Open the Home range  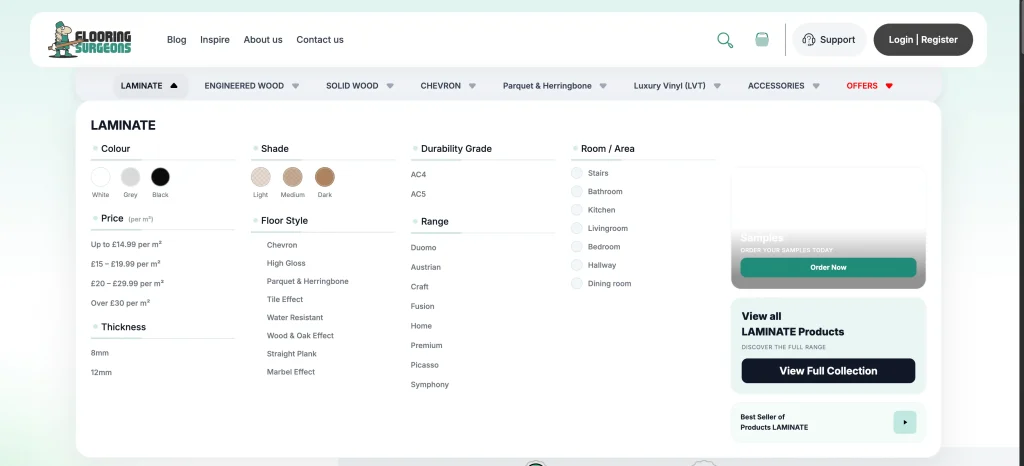(421, 326)
